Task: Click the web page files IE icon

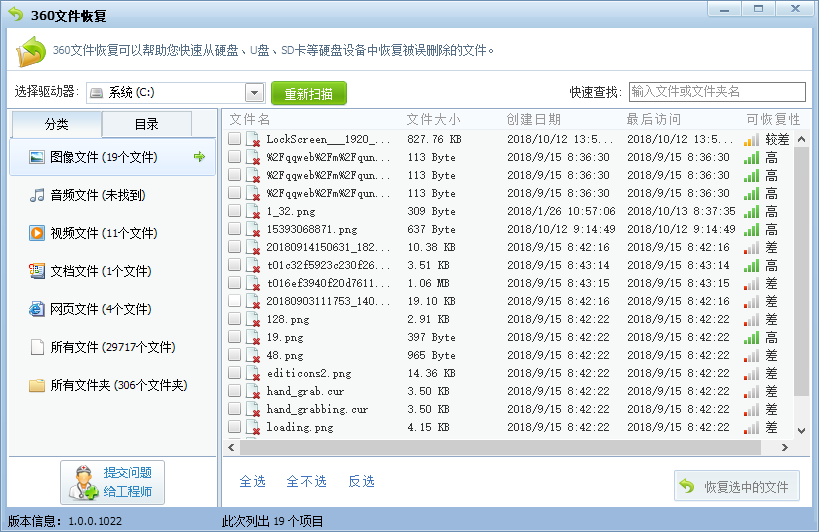Action: pos(37,309)
